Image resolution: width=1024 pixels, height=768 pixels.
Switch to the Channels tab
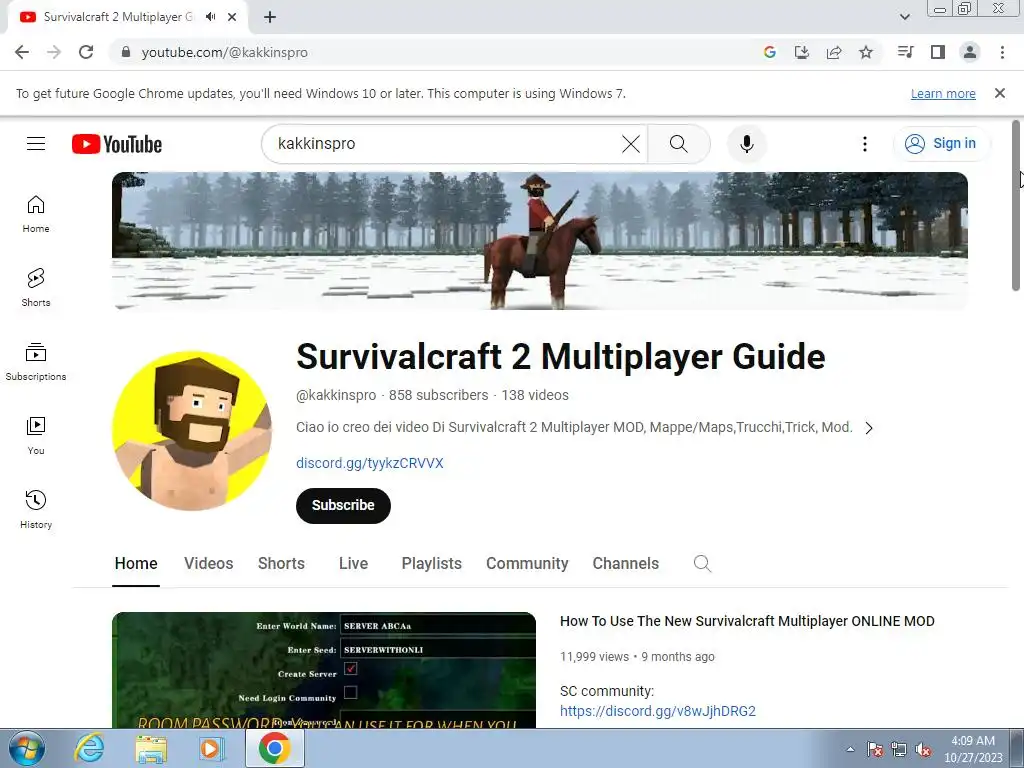click(626, 564)
